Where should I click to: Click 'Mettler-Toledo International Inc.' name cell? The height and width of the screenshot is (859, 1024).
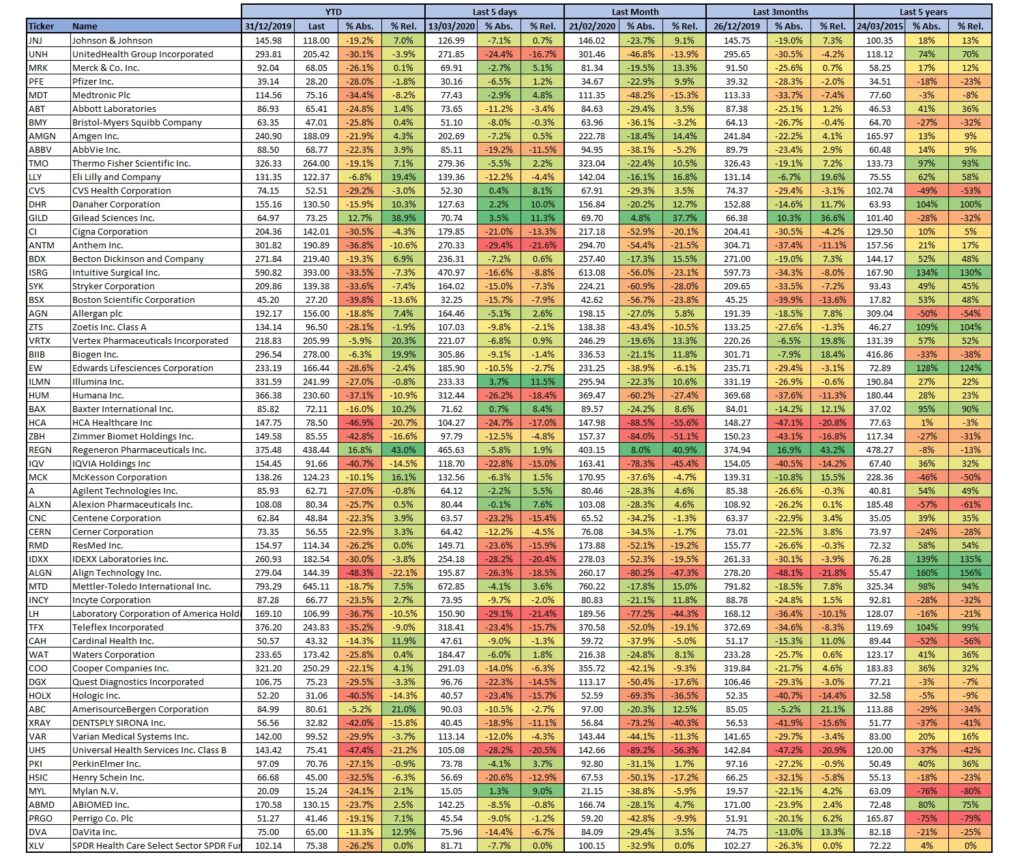[155, 587]
